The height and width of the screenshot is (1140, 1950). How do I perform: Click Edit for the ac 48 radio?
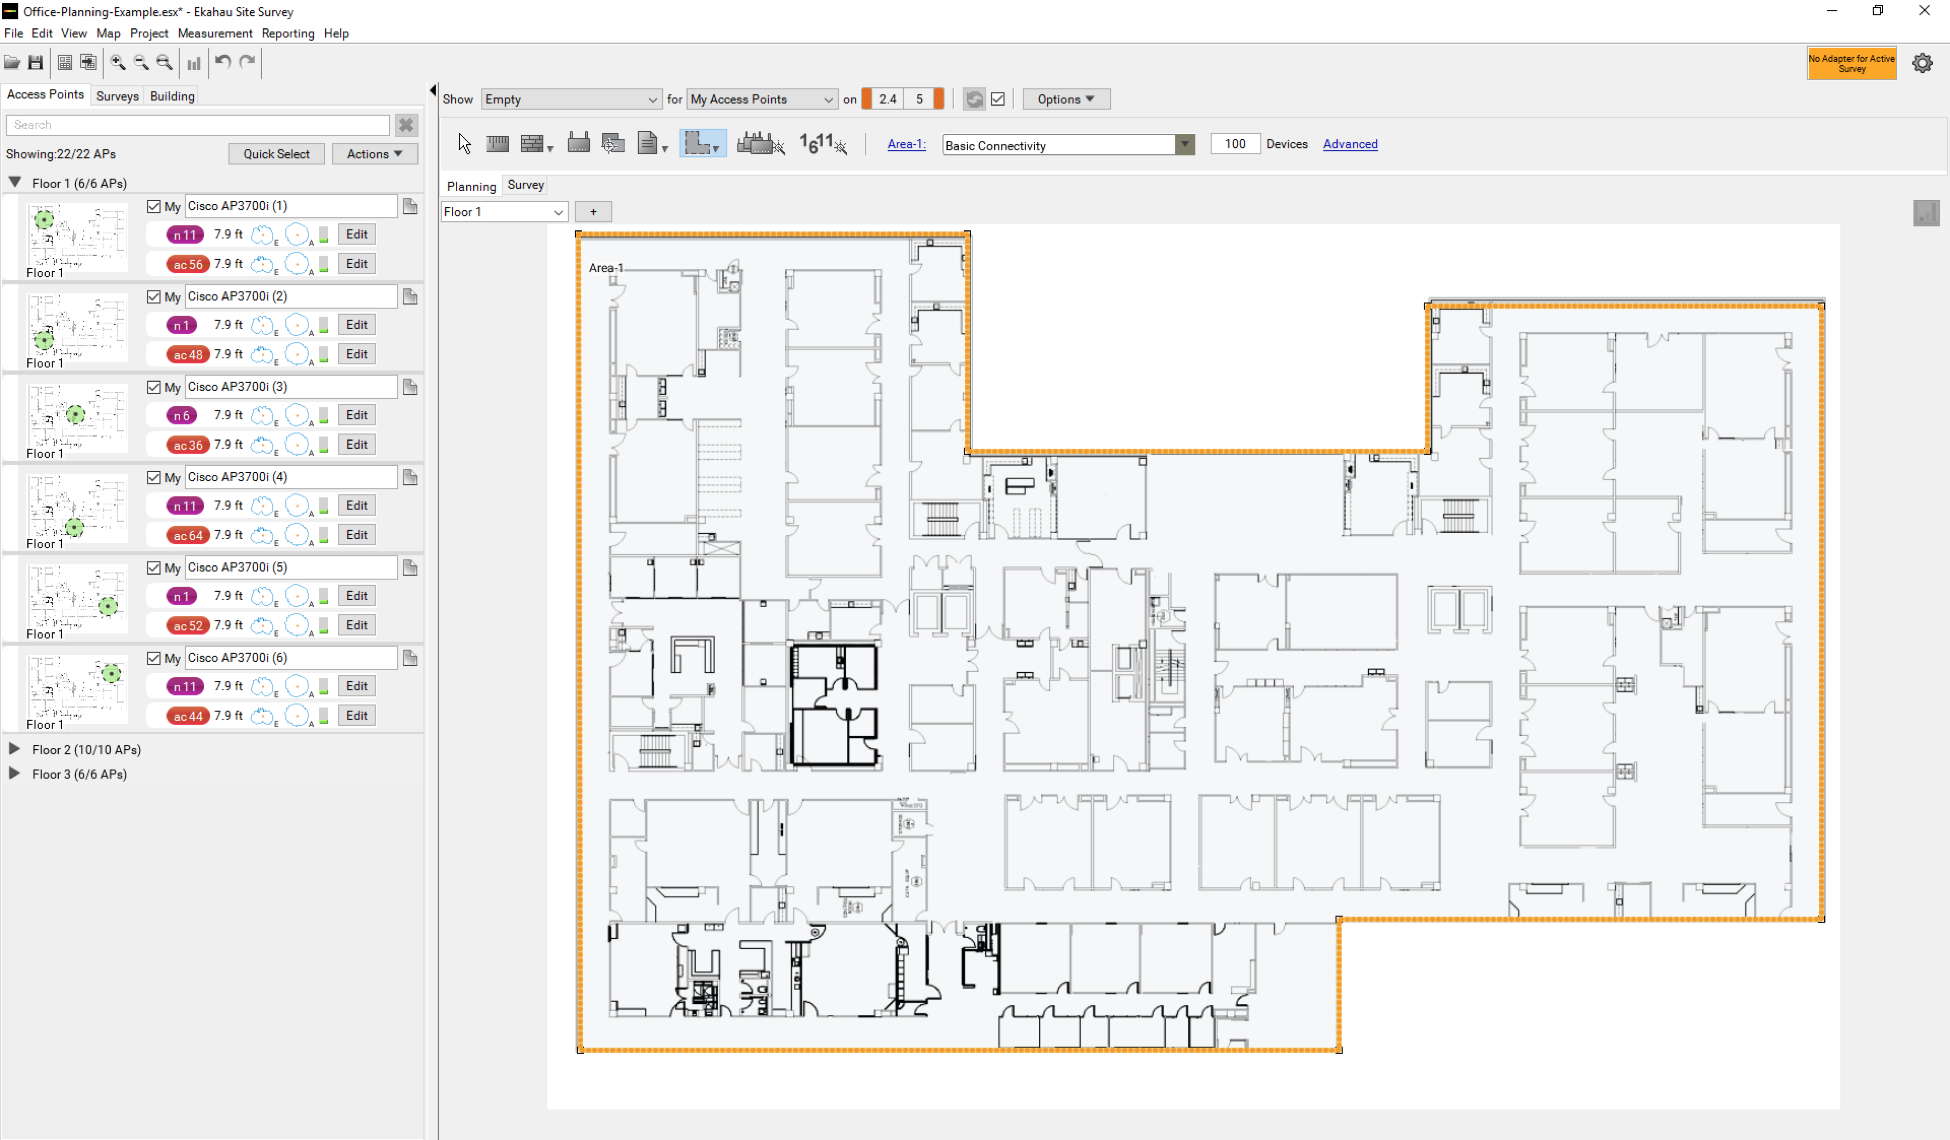(357, 354)
